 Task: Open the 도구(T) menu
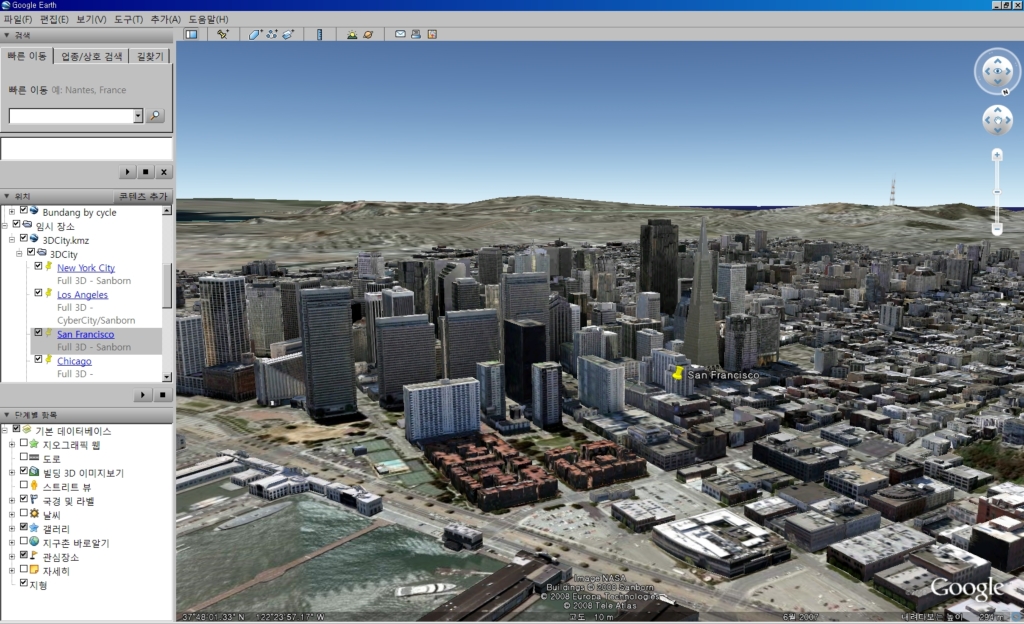[x=129, y=20]
